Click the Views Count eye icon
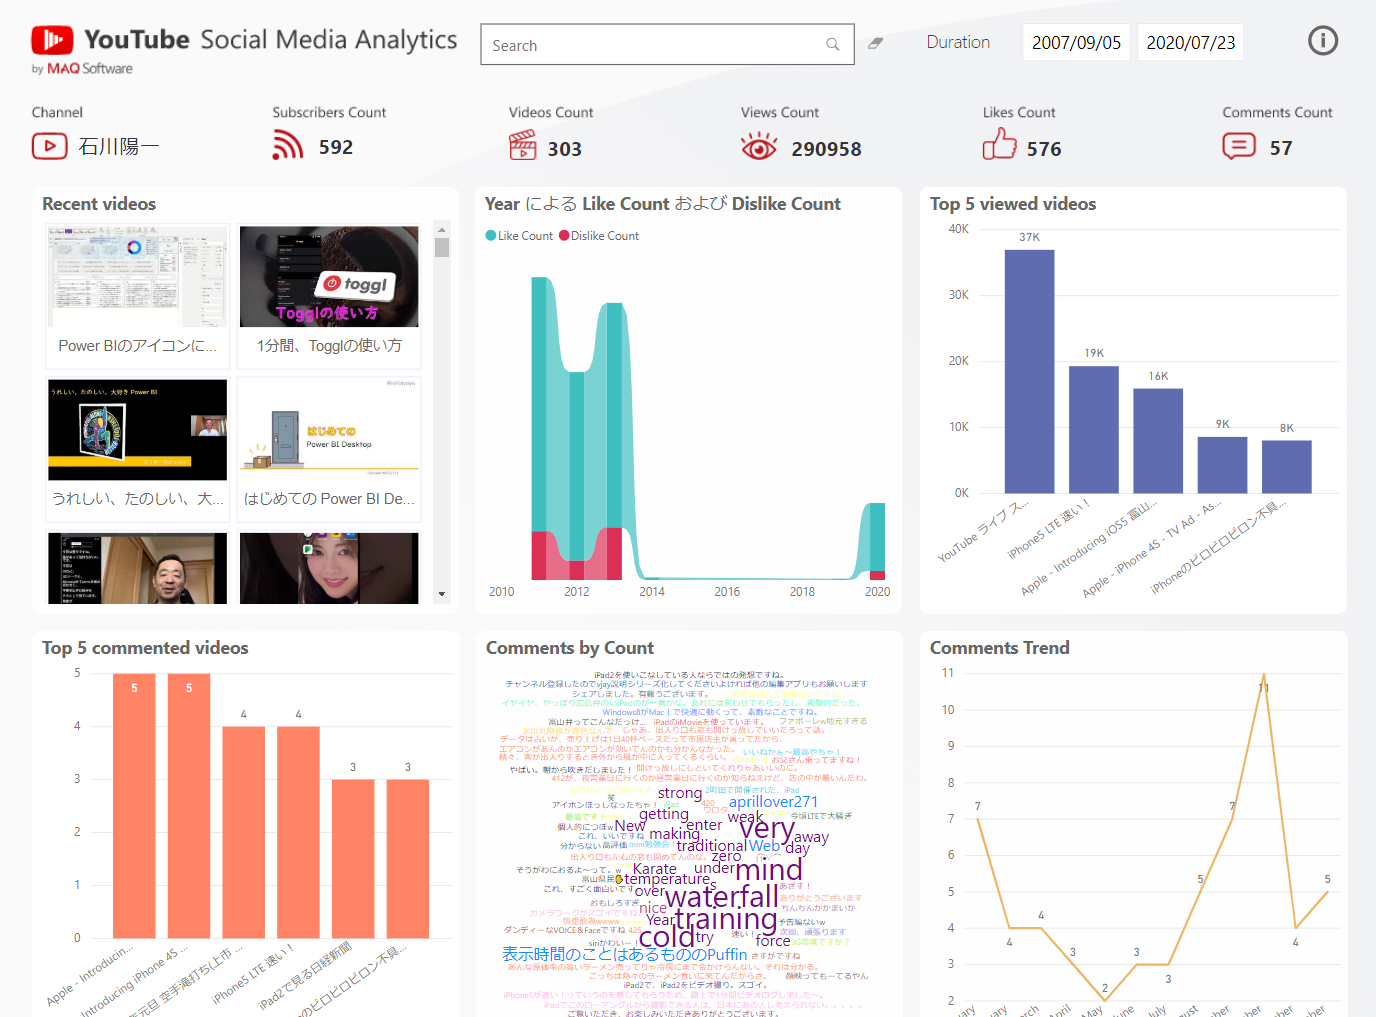Viewport: 1376px width, 1017px height. (759, 147)
